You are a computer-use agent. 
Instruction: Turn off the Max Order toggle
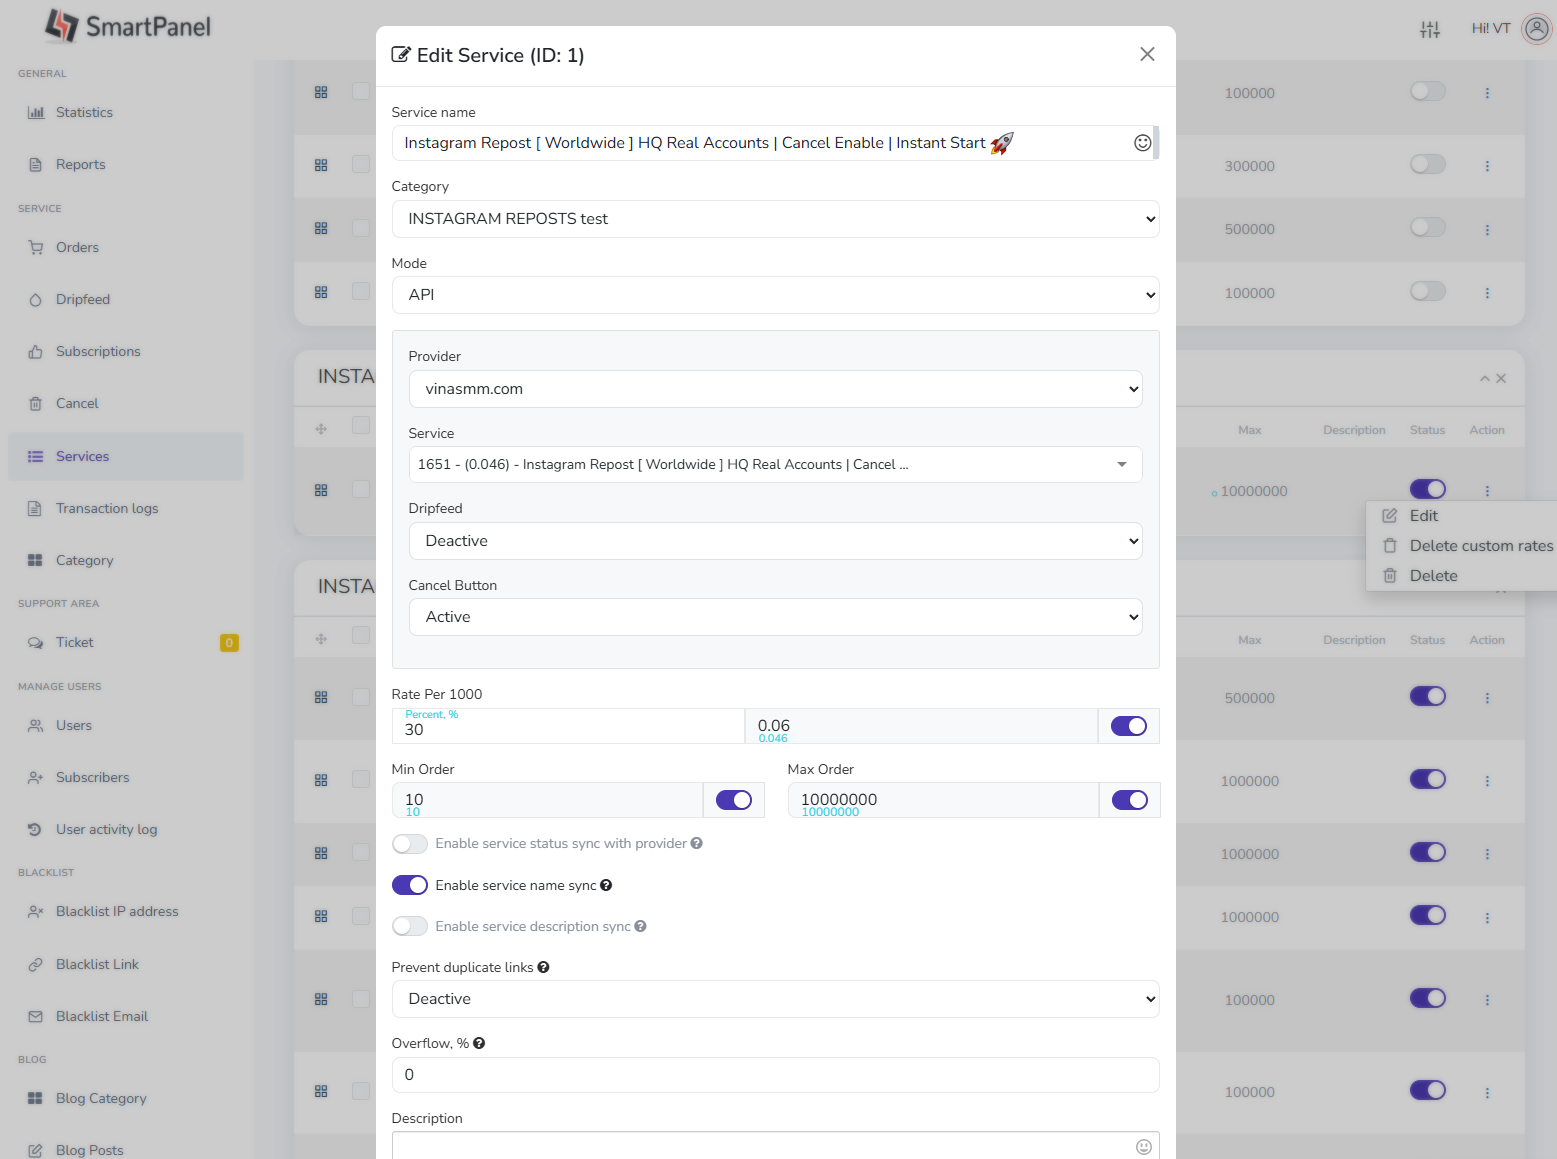click(x=1129, y=800)
